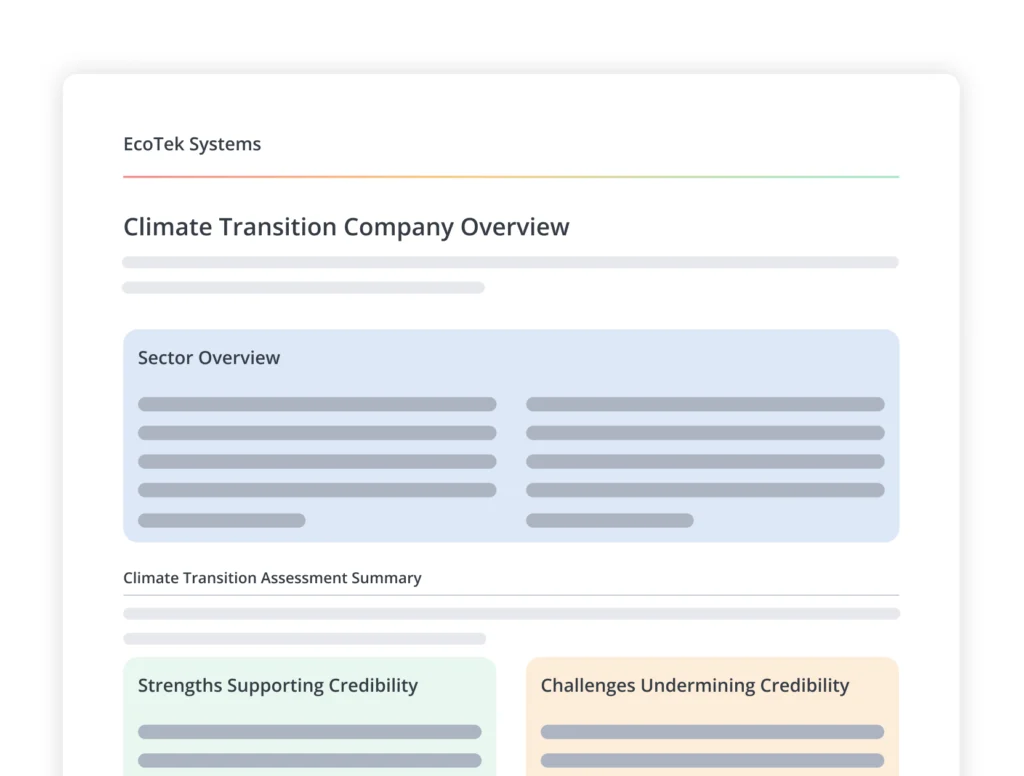
Task: Click the second text line in the Strengths card
Action: pyautogui.click(x=309, y=760)
